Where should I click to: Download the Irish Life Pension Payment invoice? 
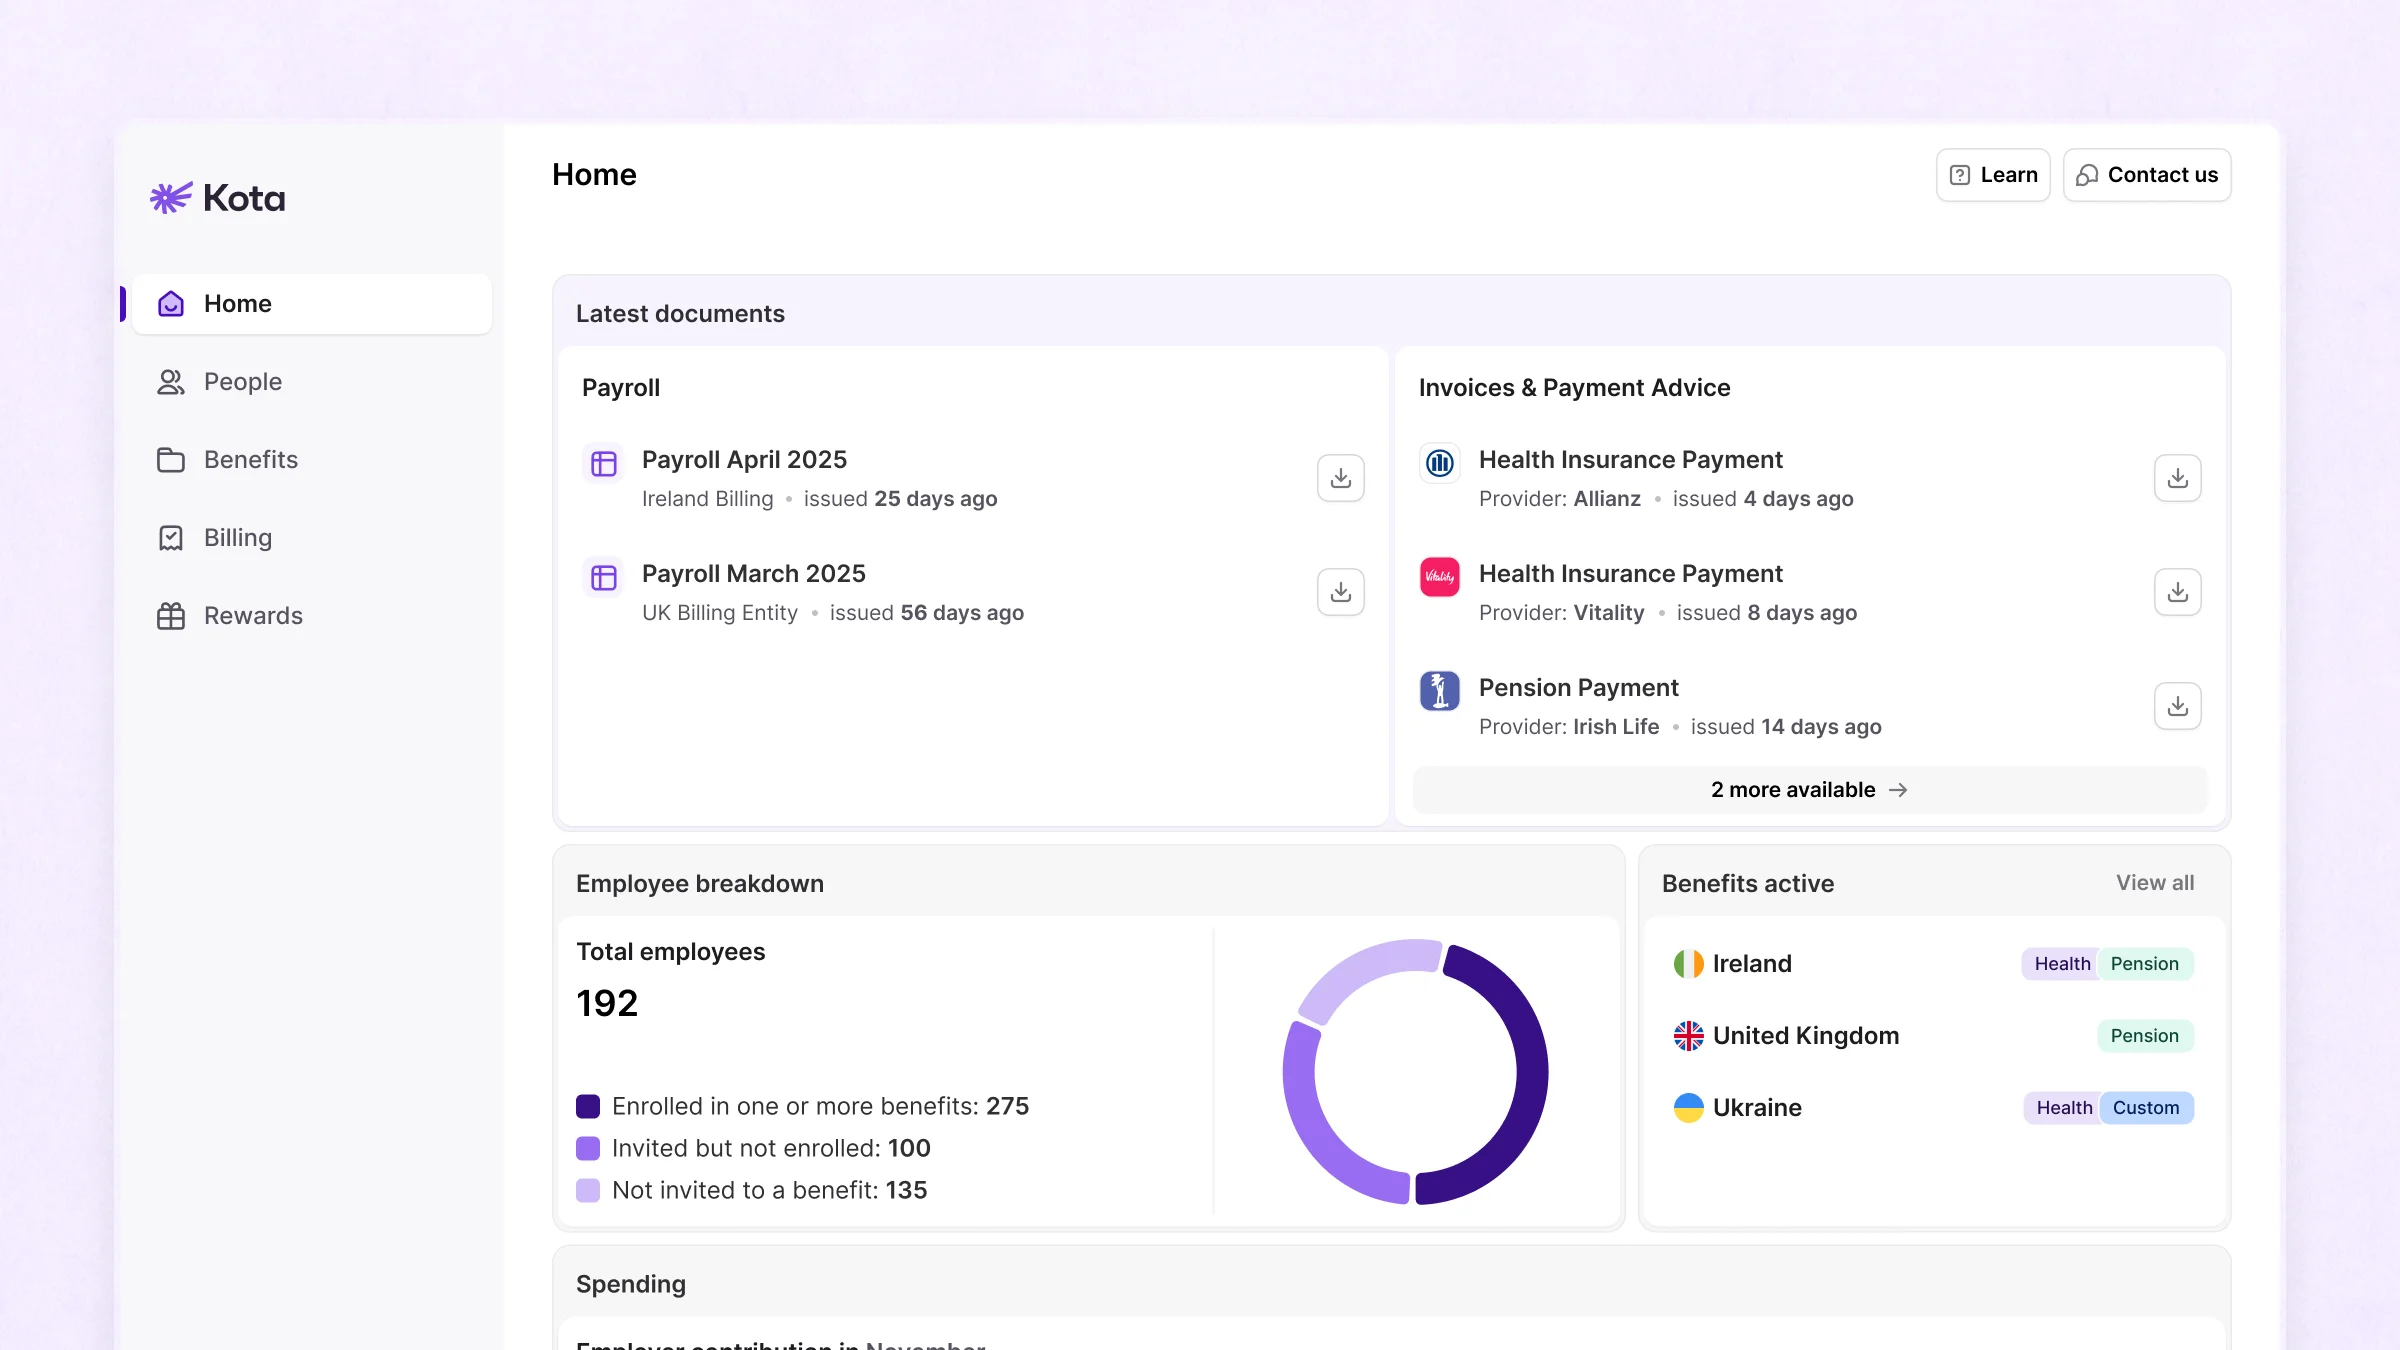point(2177,706)
